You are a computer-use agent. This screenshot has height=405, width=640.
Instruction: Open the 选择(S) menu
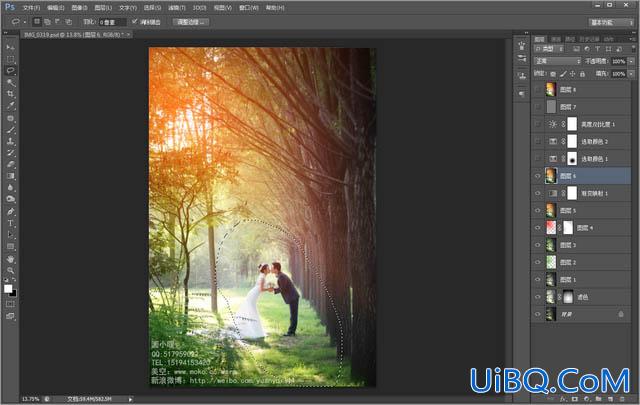(x=152, y=8)
